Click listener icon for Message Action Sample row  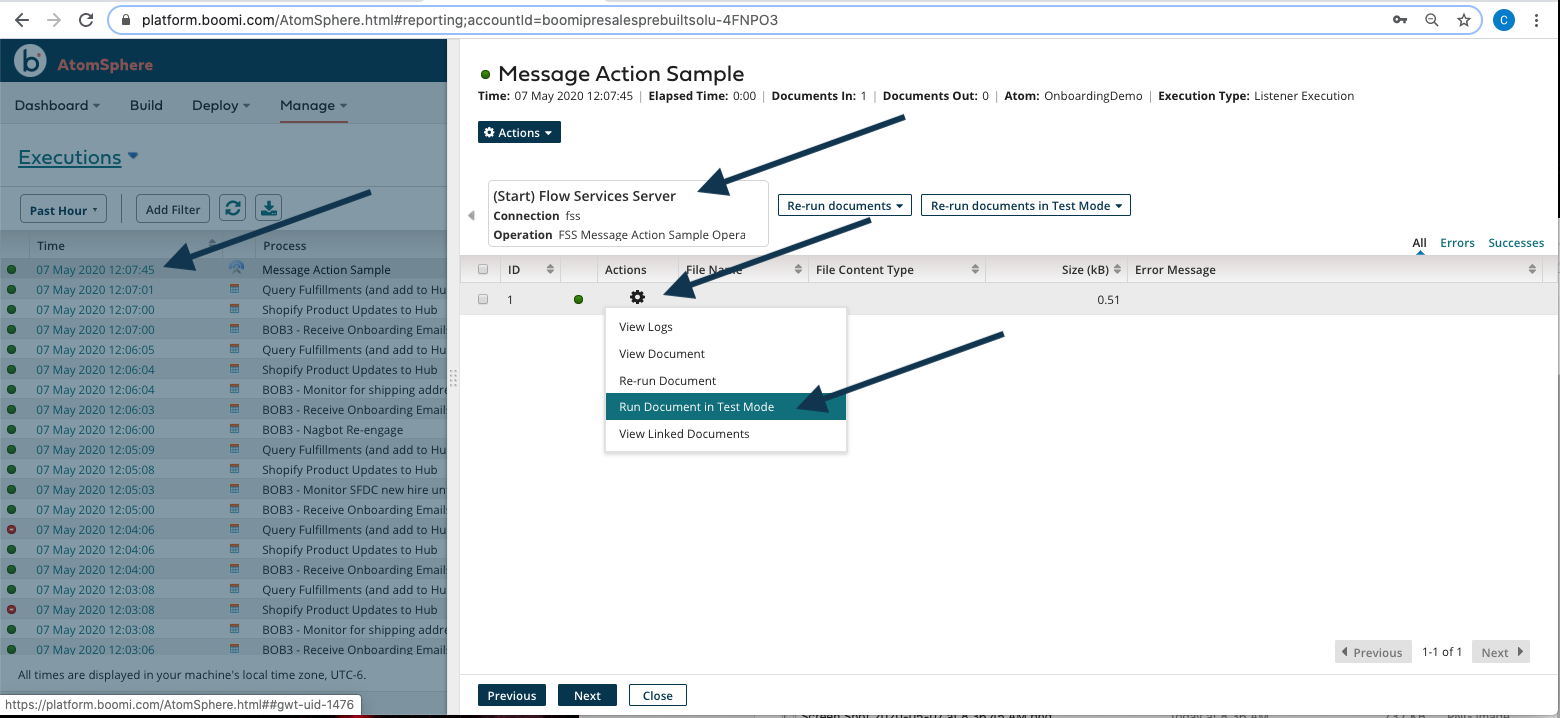coord(236,268)
